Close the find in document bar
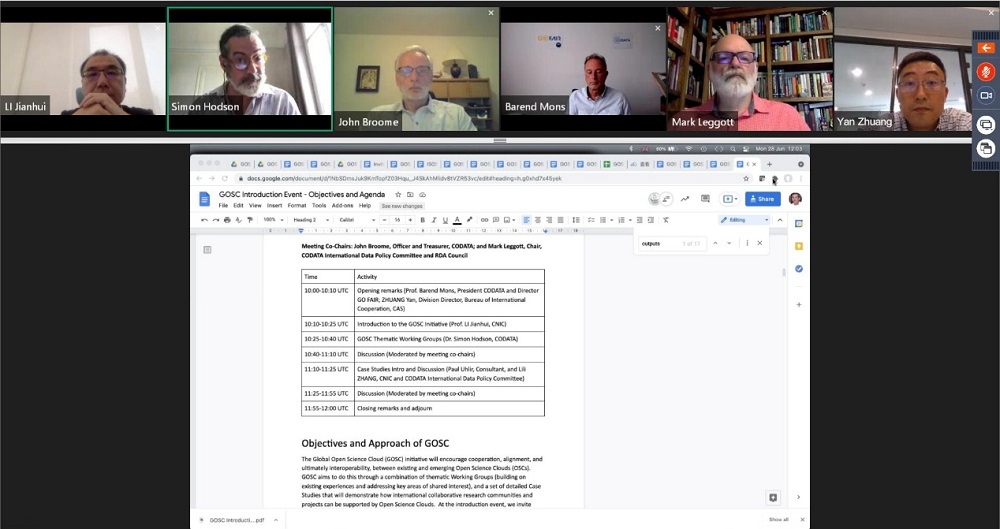The width and height of the screenshot is (1000, 529). click(760, 243)
